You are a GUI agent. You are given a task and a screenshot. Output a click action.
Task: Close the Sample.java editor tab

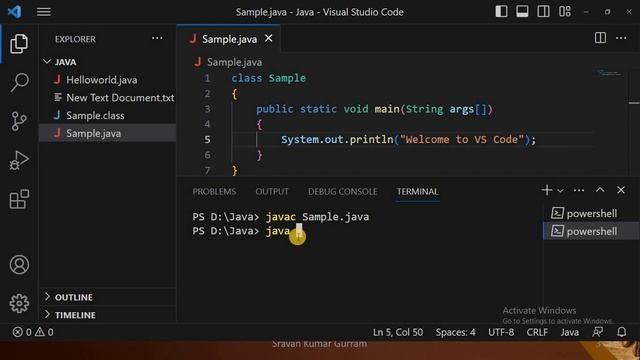click(x=269, y=38)
